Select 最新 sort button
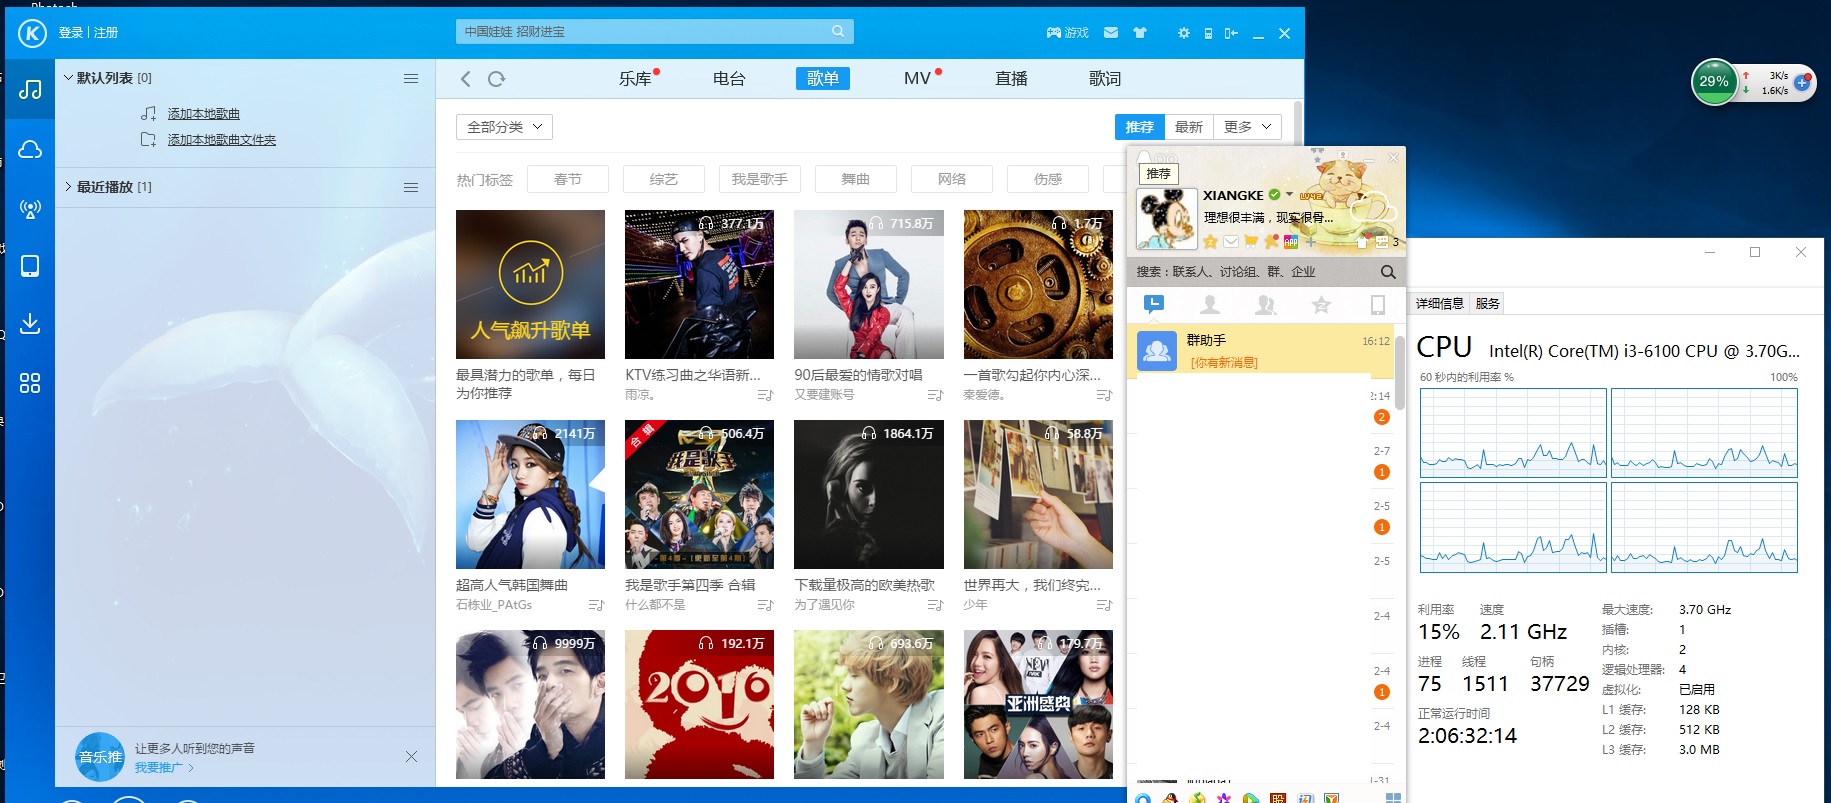 tap(1188, 127)
